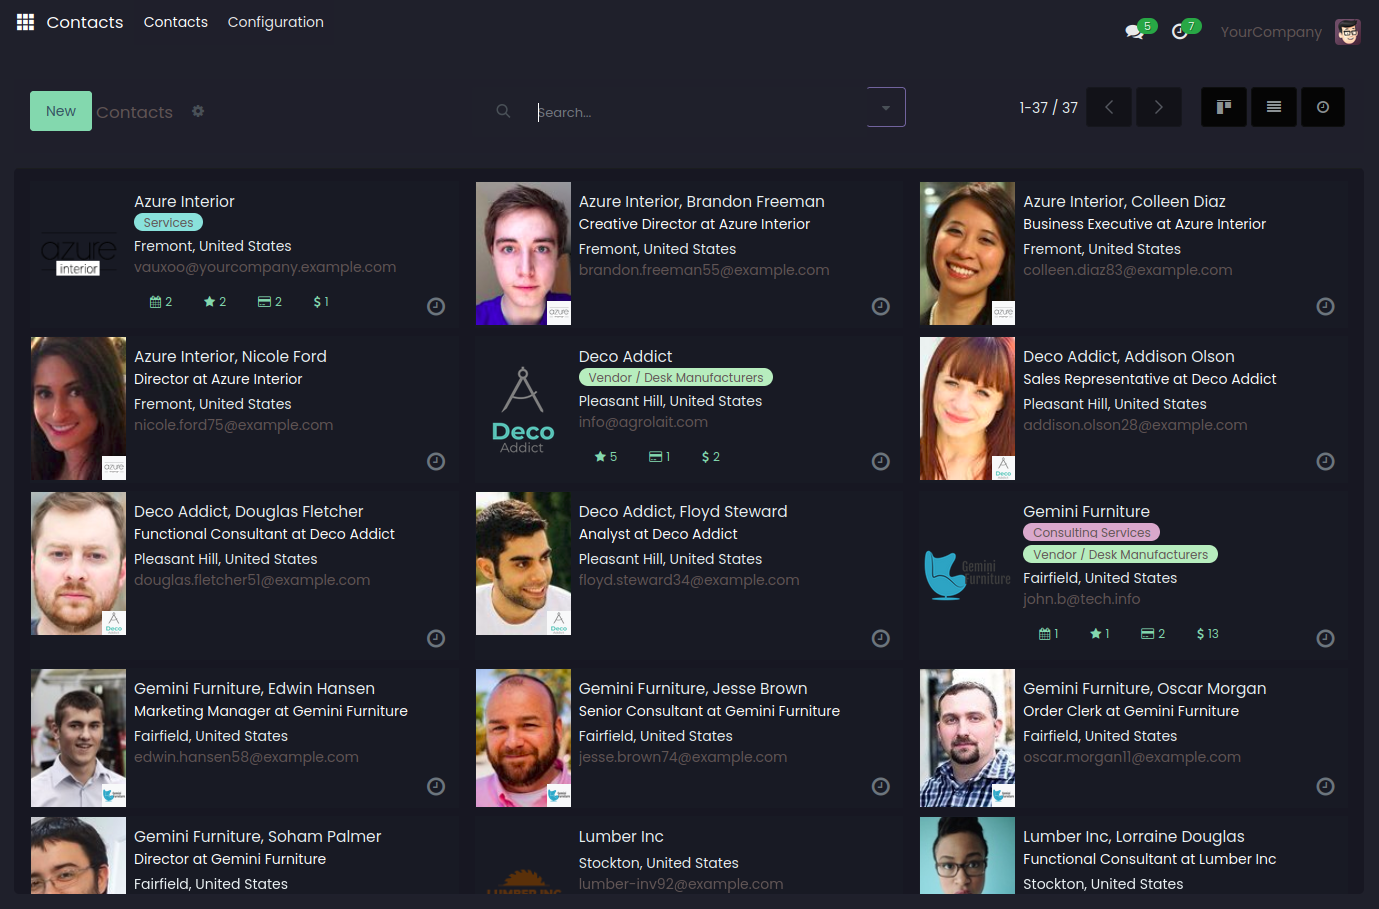The width and height of the screenshot is (1379, 909).
Task: Open Colleen Diaz's photo thumbnail
Action: (968, 254)
